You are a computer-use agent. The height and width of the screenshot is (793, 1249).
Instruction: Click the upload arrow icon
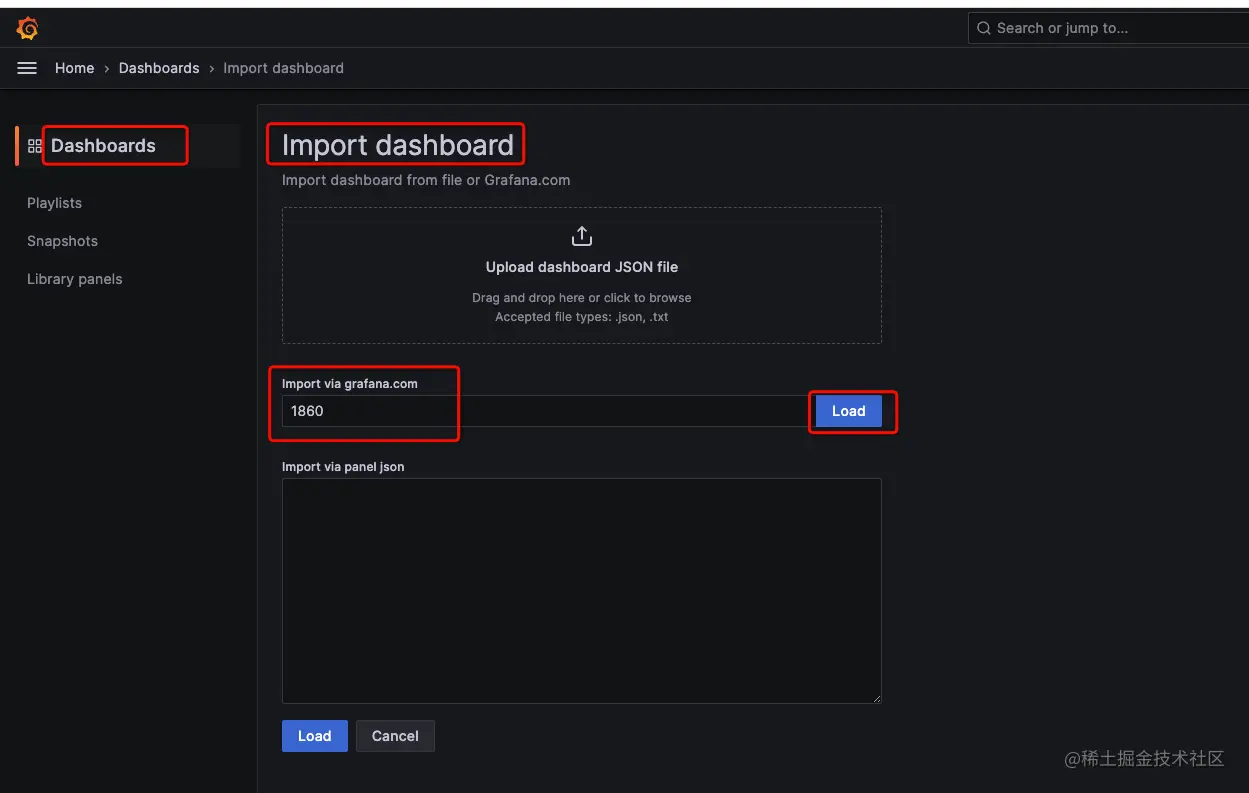[x=582, y=236]
